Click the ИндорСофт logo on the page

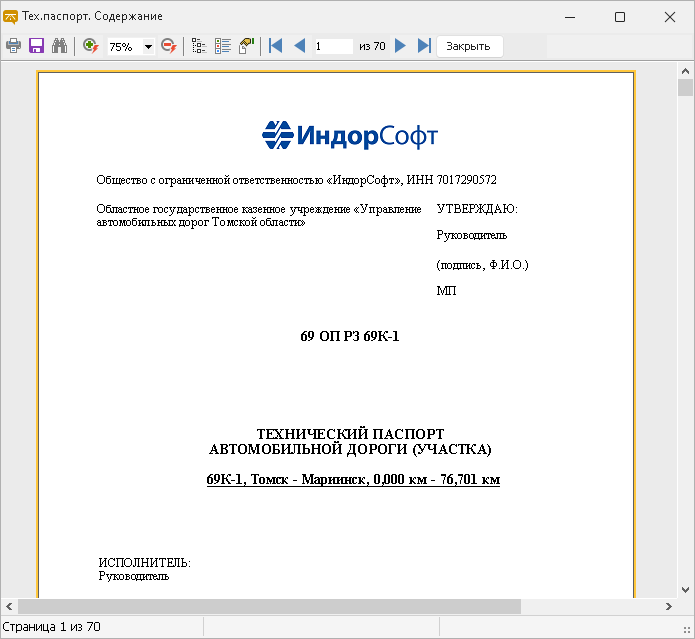[x=350, y=135]
